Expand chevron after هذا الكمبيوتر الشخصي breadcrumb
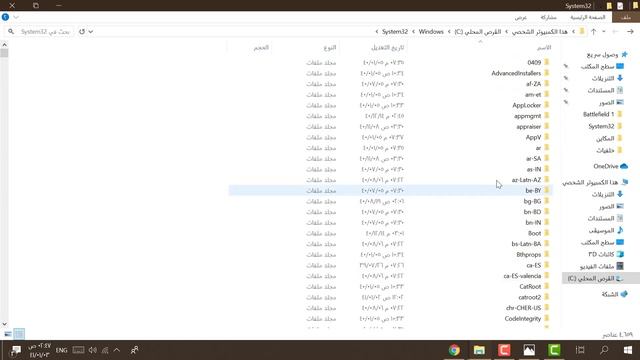Screen dimensions: 640x360 tap(507, 31)
